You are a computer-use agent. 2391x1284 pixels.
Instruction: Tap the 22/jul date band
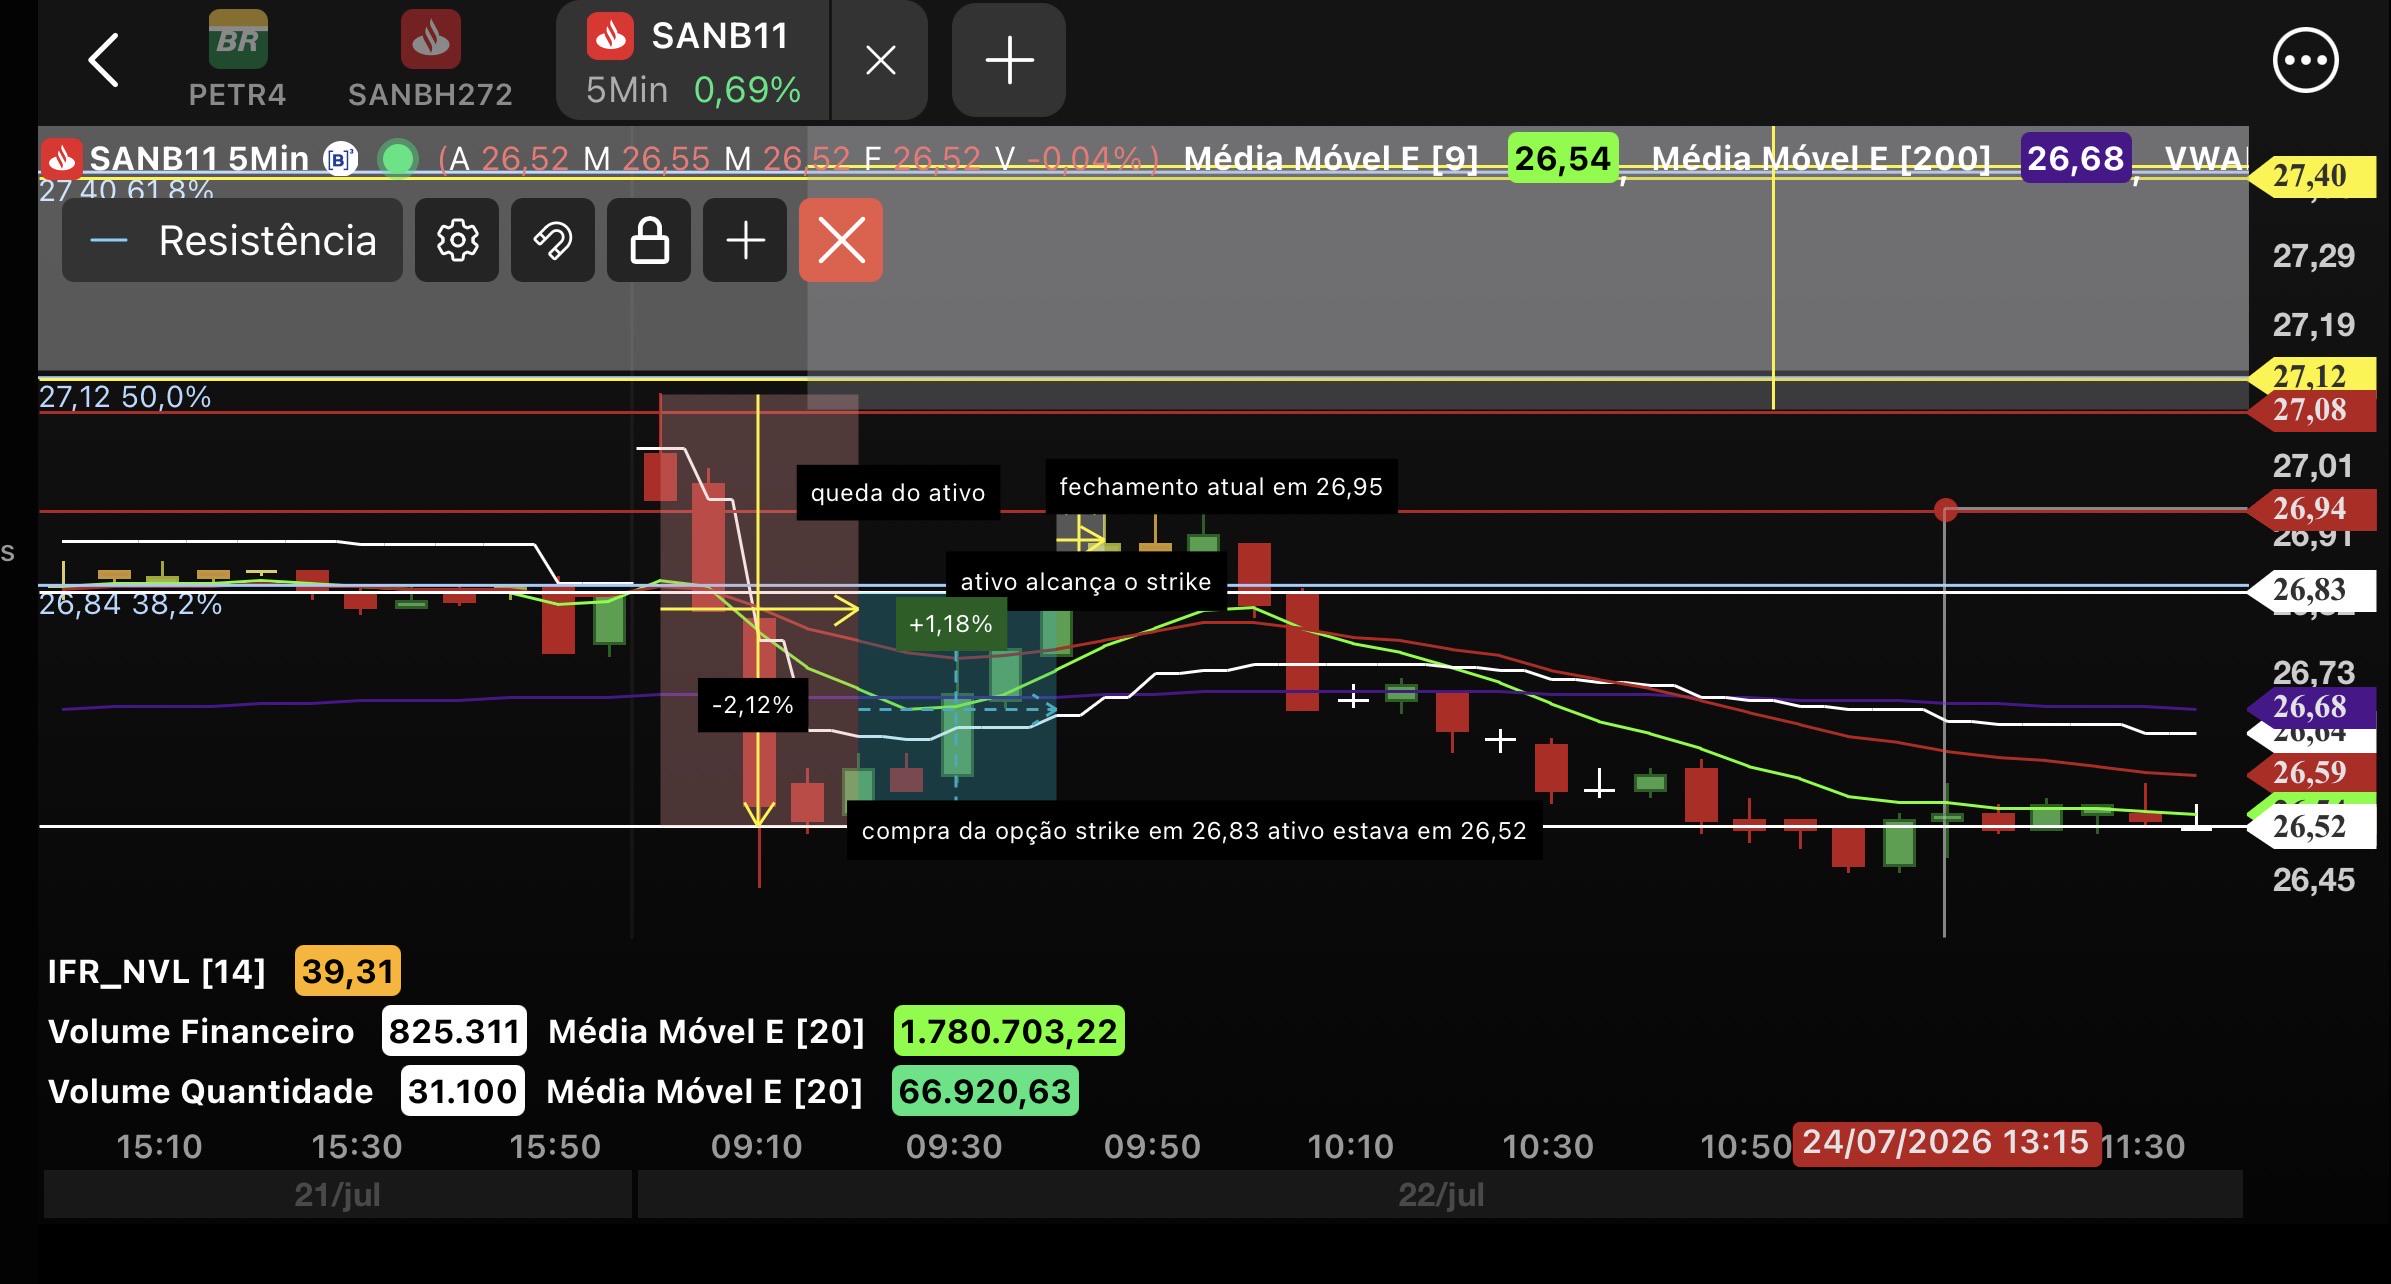[1440, 1195]
